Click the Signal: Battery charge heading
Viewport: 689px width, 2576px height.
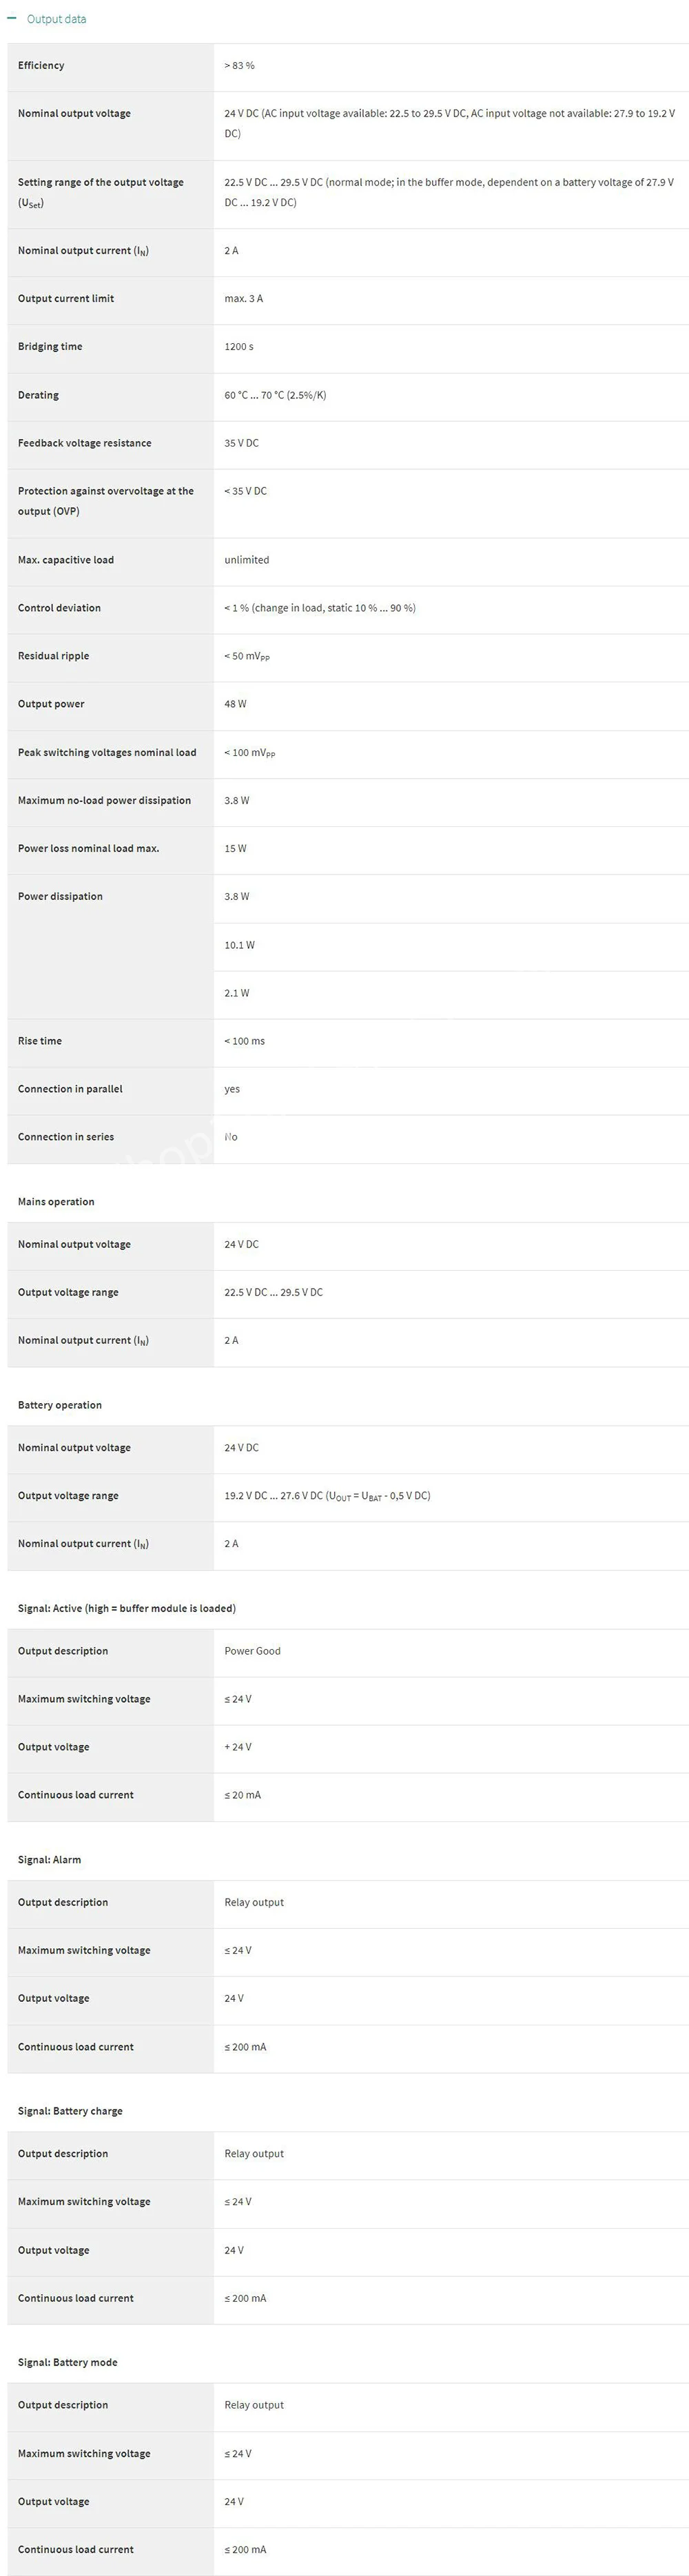[70, 2111]
